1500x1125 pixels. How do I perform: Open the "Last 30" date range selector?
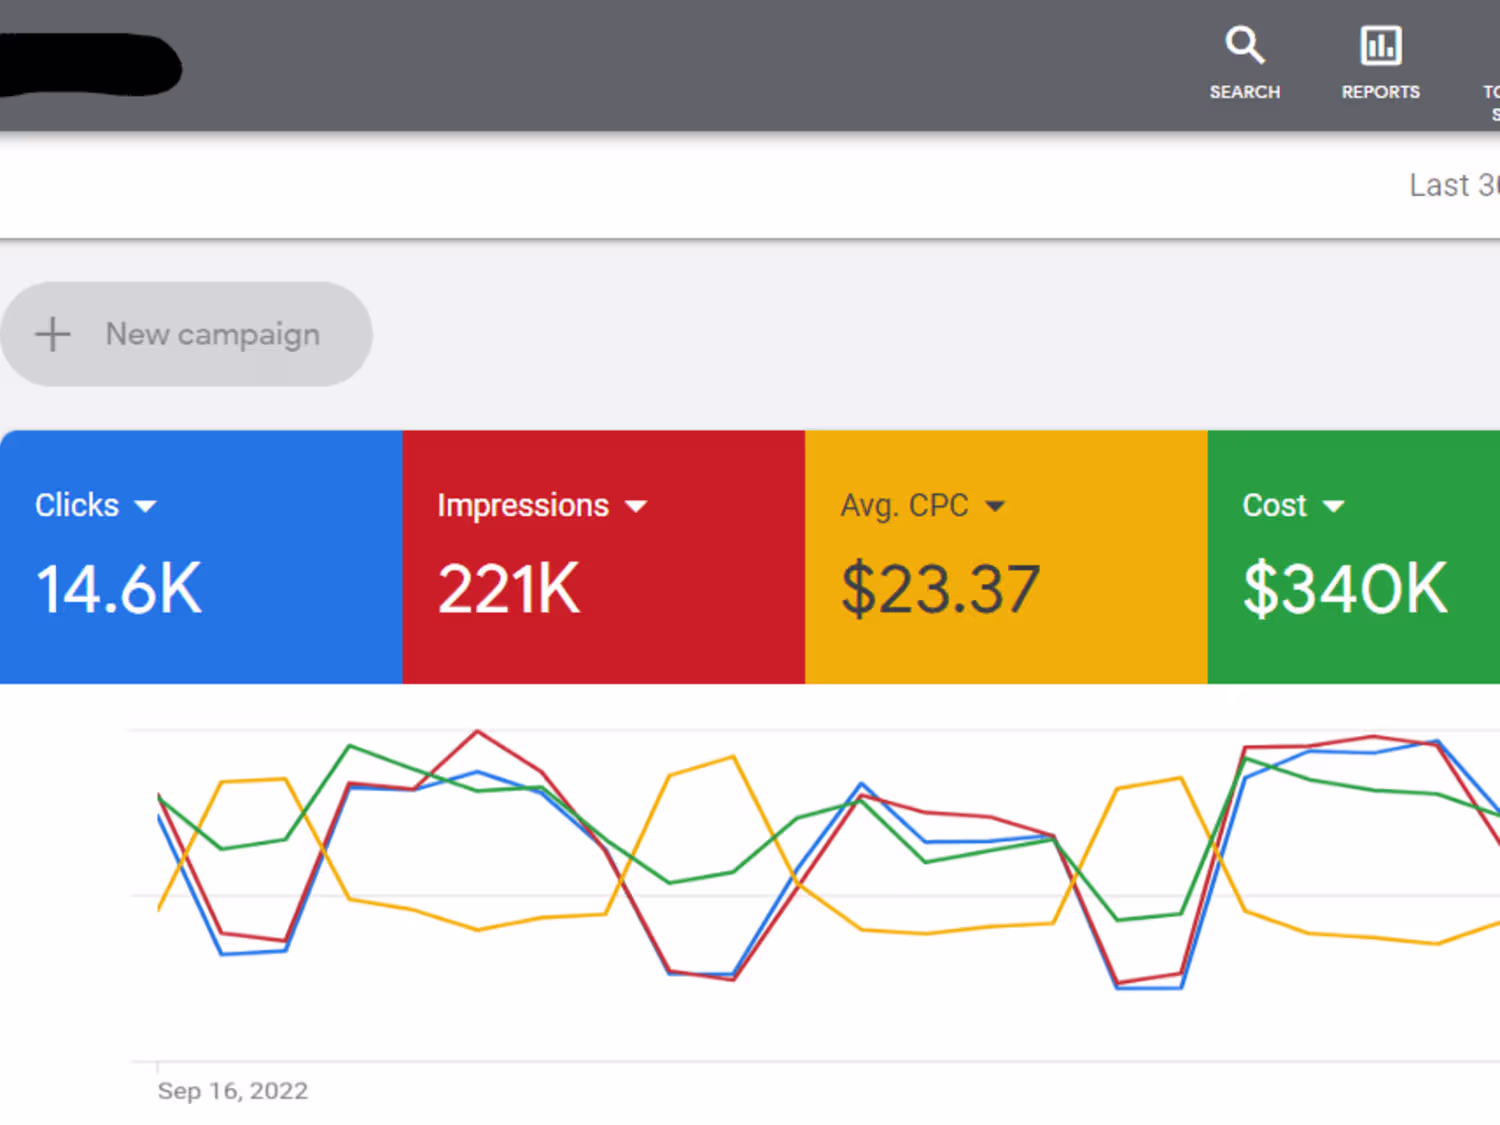(1453, 185)
